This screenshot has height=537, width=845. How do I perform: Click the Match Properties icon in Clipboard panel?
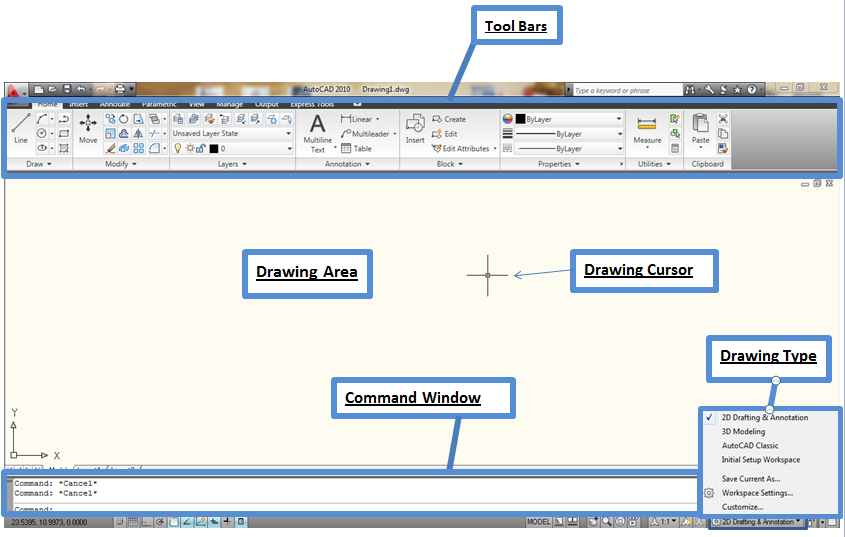[x=723, y=148]
